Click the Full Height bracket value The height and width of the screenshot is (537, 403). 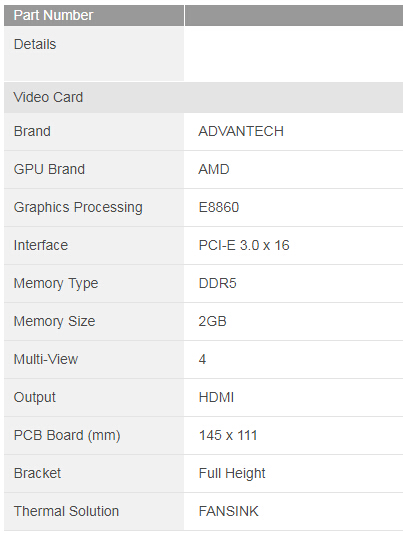click(232, 474)
